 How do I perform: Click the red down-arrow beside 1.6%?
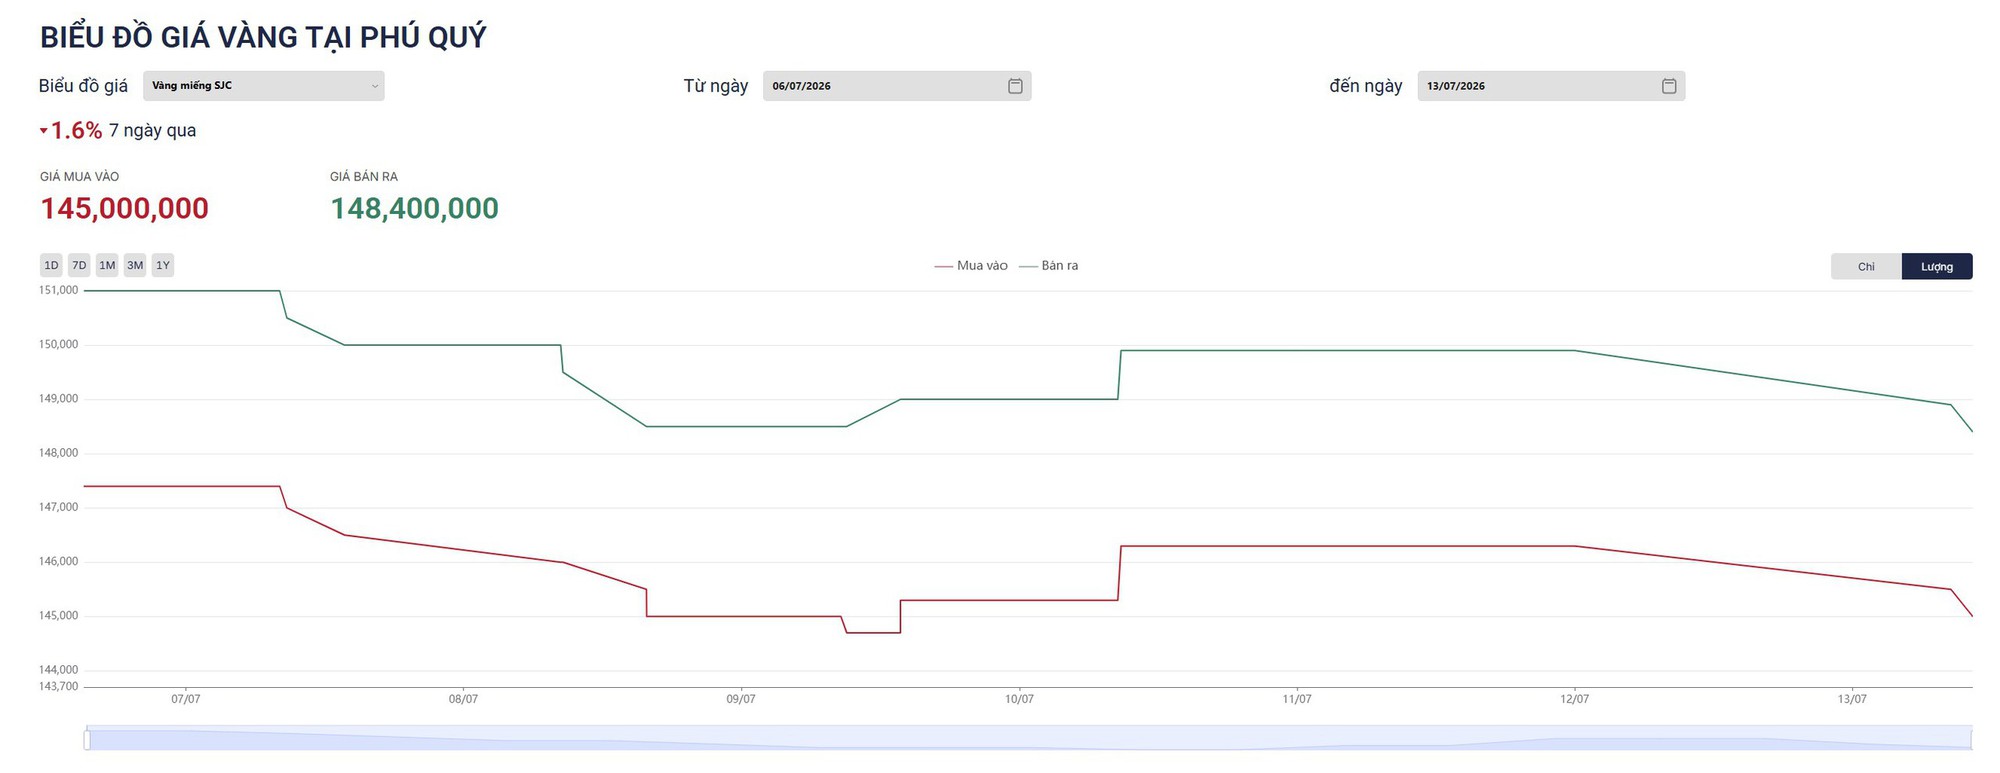44,131
